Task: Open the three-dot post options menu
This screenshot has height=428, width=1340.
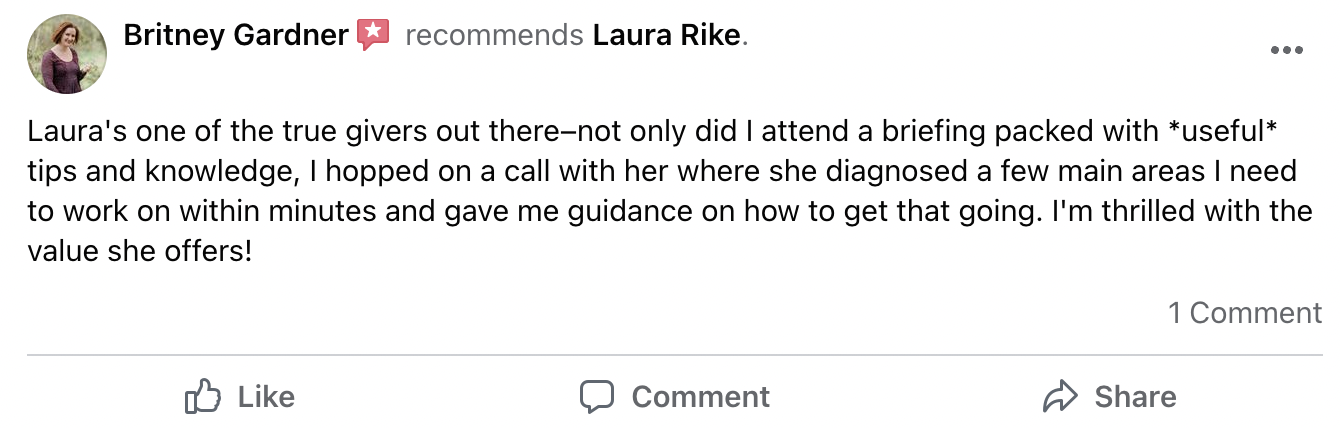Action: tap(1285, 51)
